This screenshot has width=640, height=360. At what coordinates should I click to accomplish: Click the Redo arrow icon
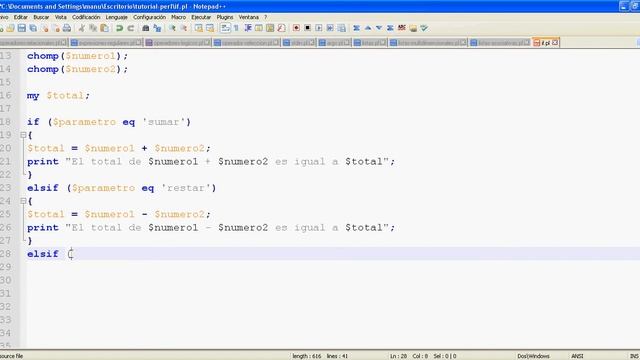tap(131, 28)
